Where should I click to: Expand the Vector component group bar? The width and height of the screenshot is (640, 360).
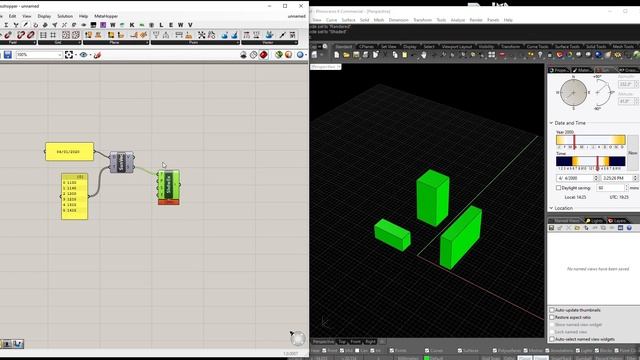click(269, 42)
